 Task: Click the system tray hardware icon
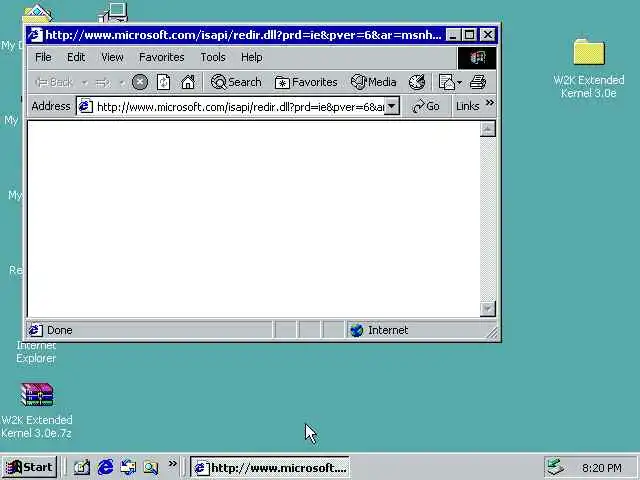click(556, 467)
